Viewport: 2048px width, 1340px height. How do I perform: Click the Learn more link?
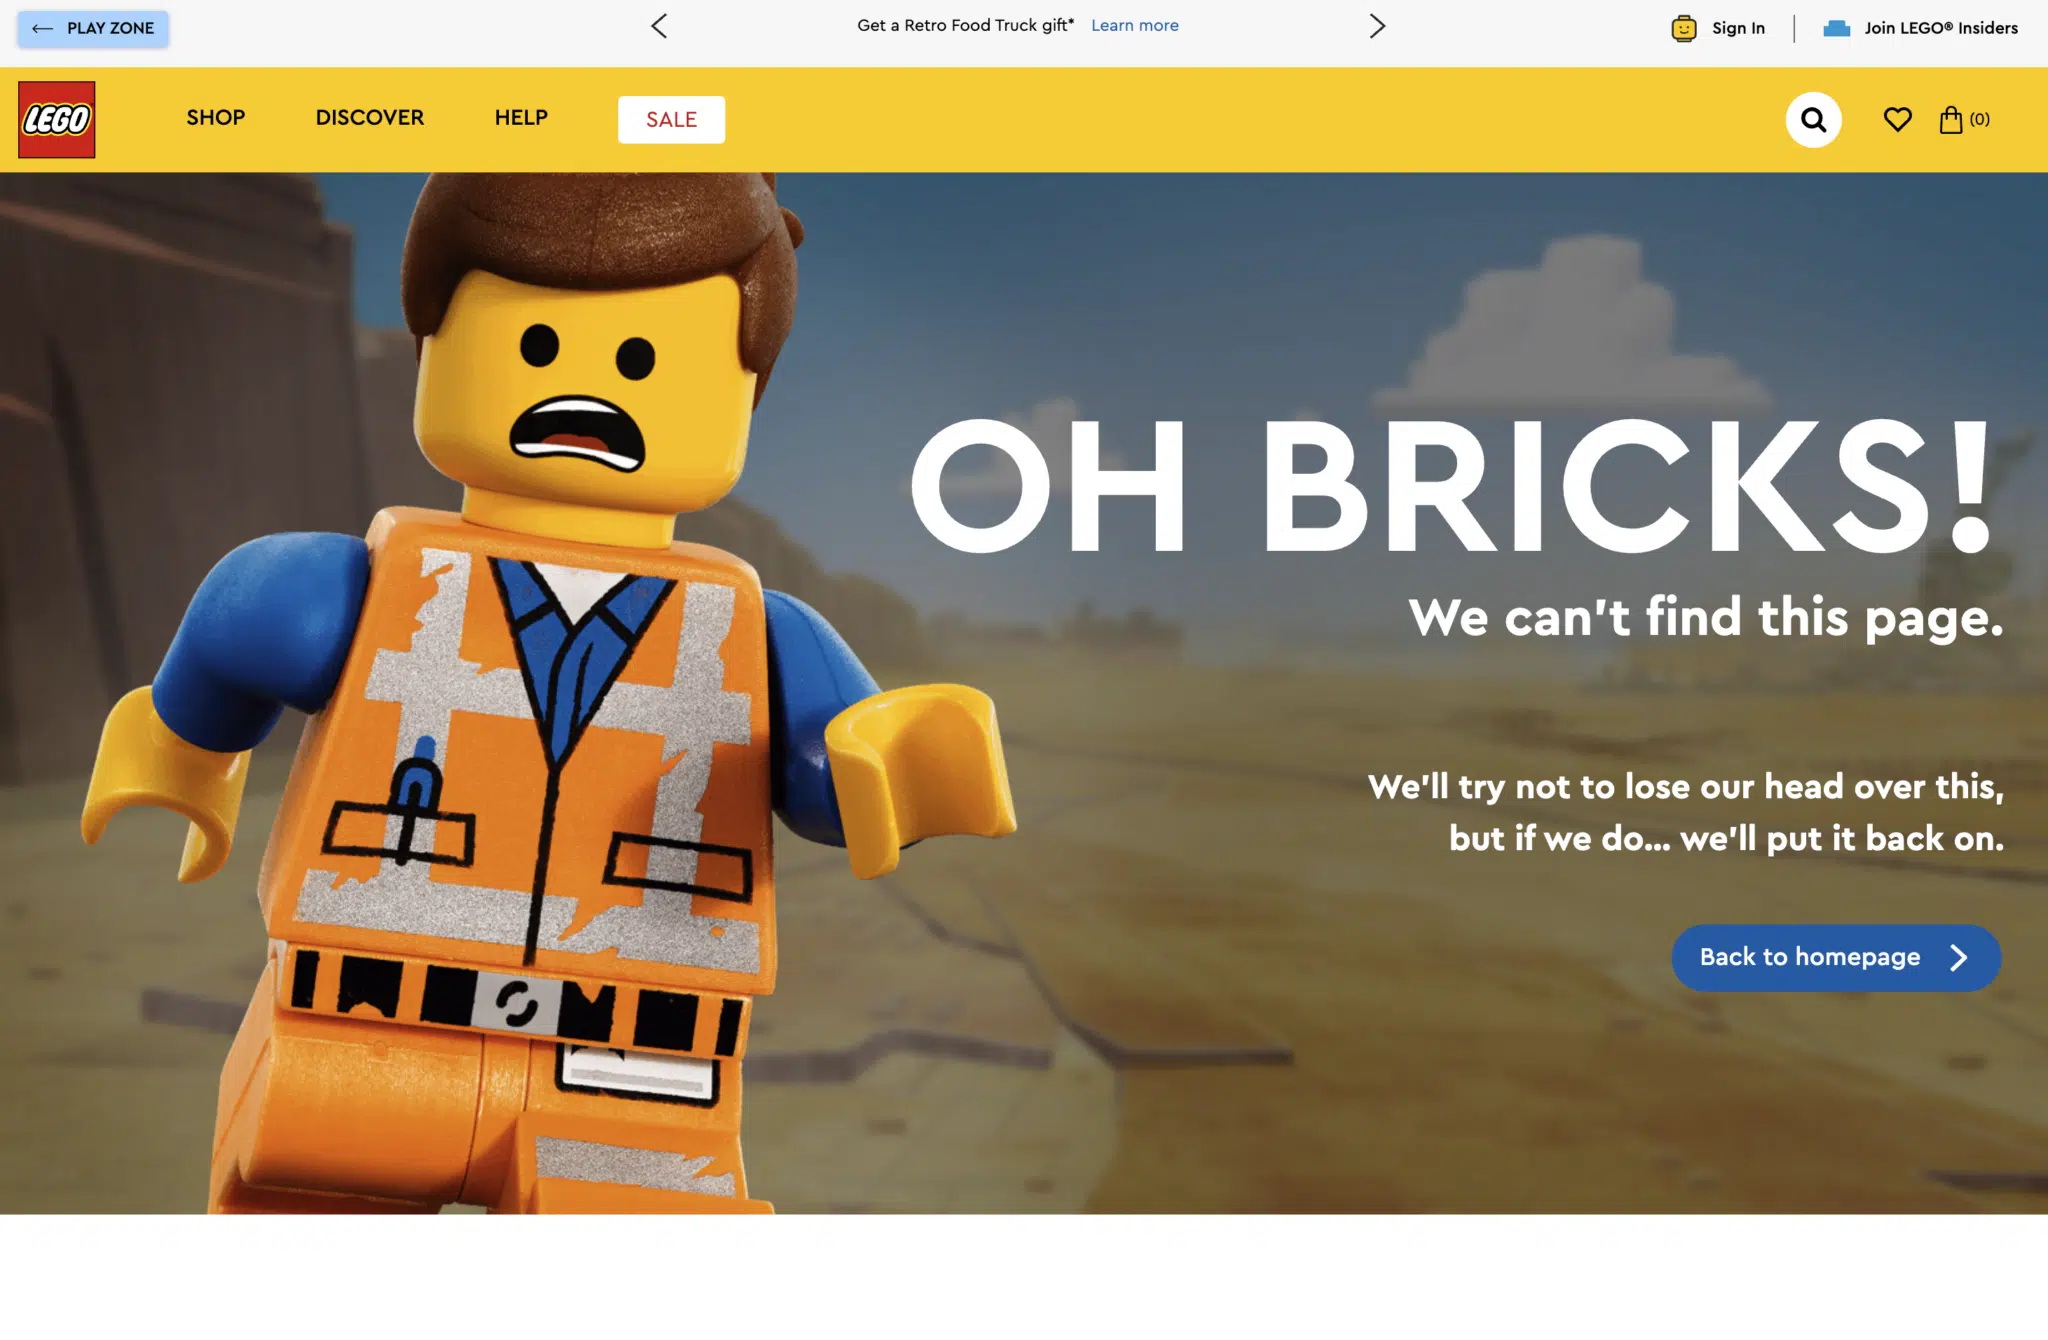coord(1134,26)
